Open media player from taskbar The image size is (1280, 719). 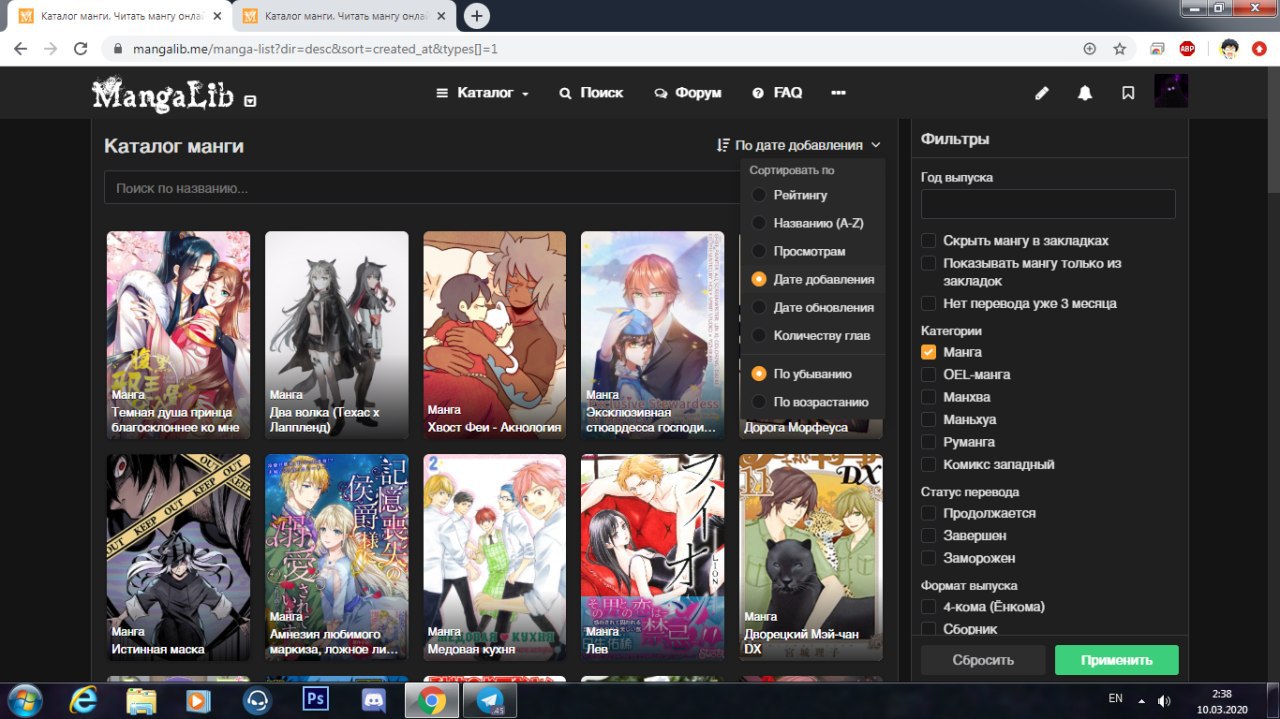click(x=199, y=699)
